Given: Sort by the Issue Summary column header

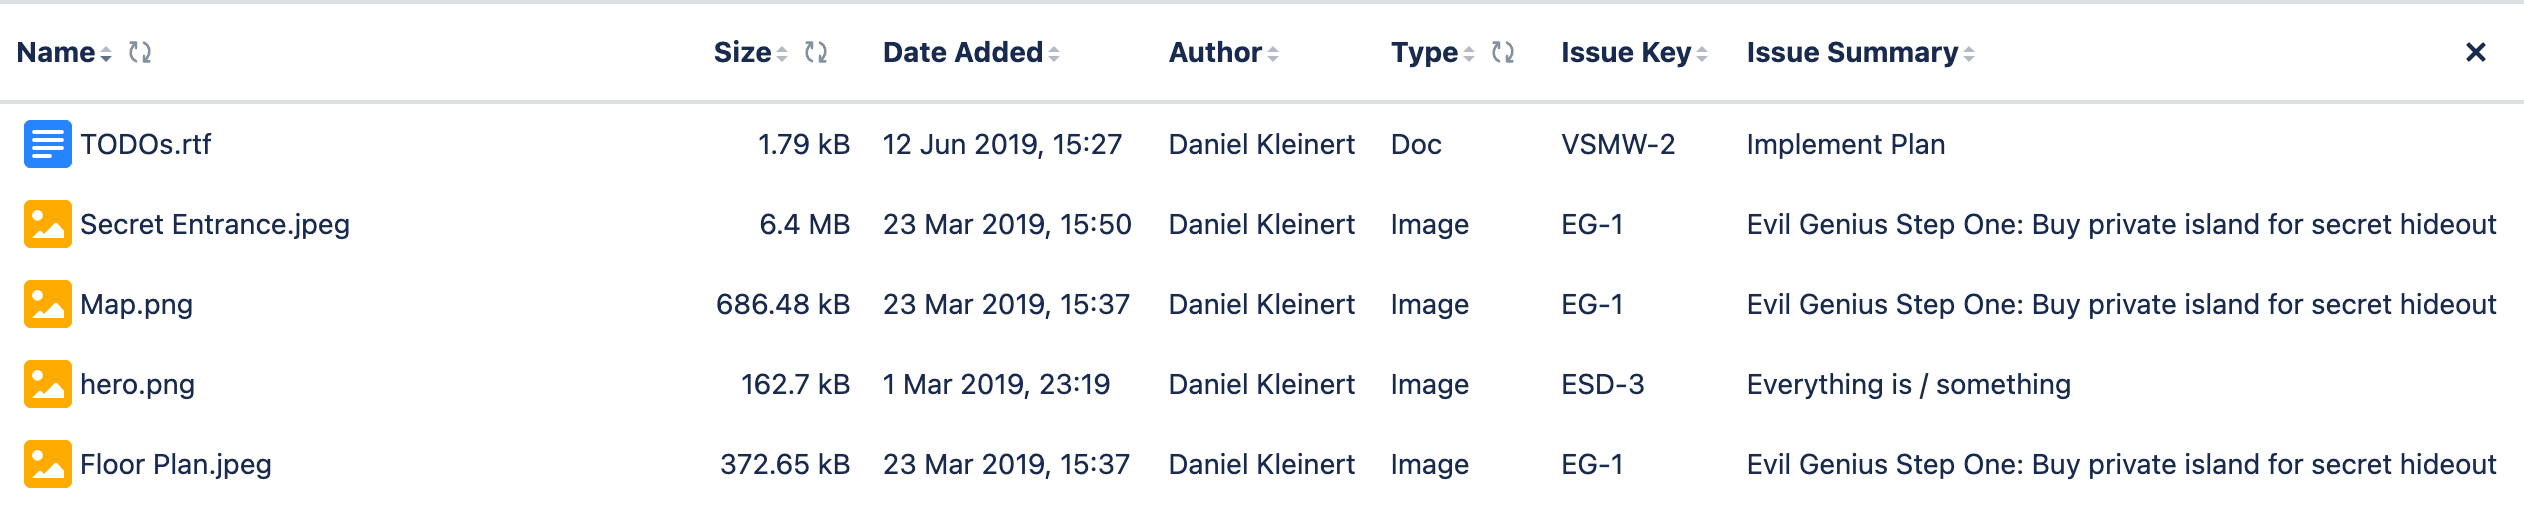Looking at the screenshot, I should tap(1852, 52).
